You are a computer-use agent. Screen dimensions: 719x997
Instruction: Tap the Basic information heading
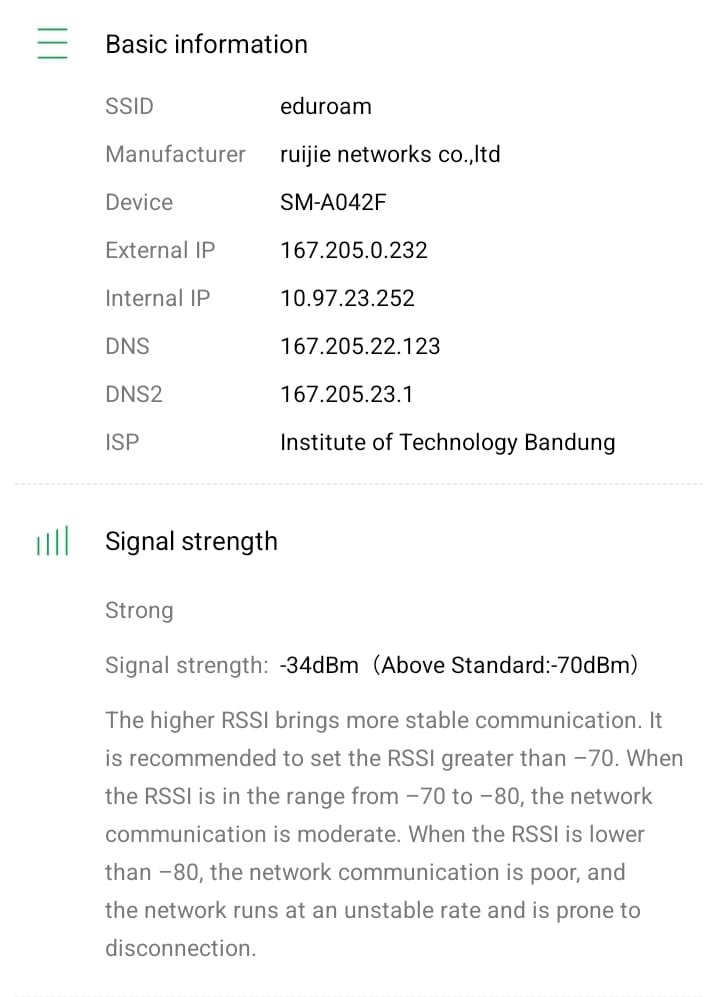point(206,44)
